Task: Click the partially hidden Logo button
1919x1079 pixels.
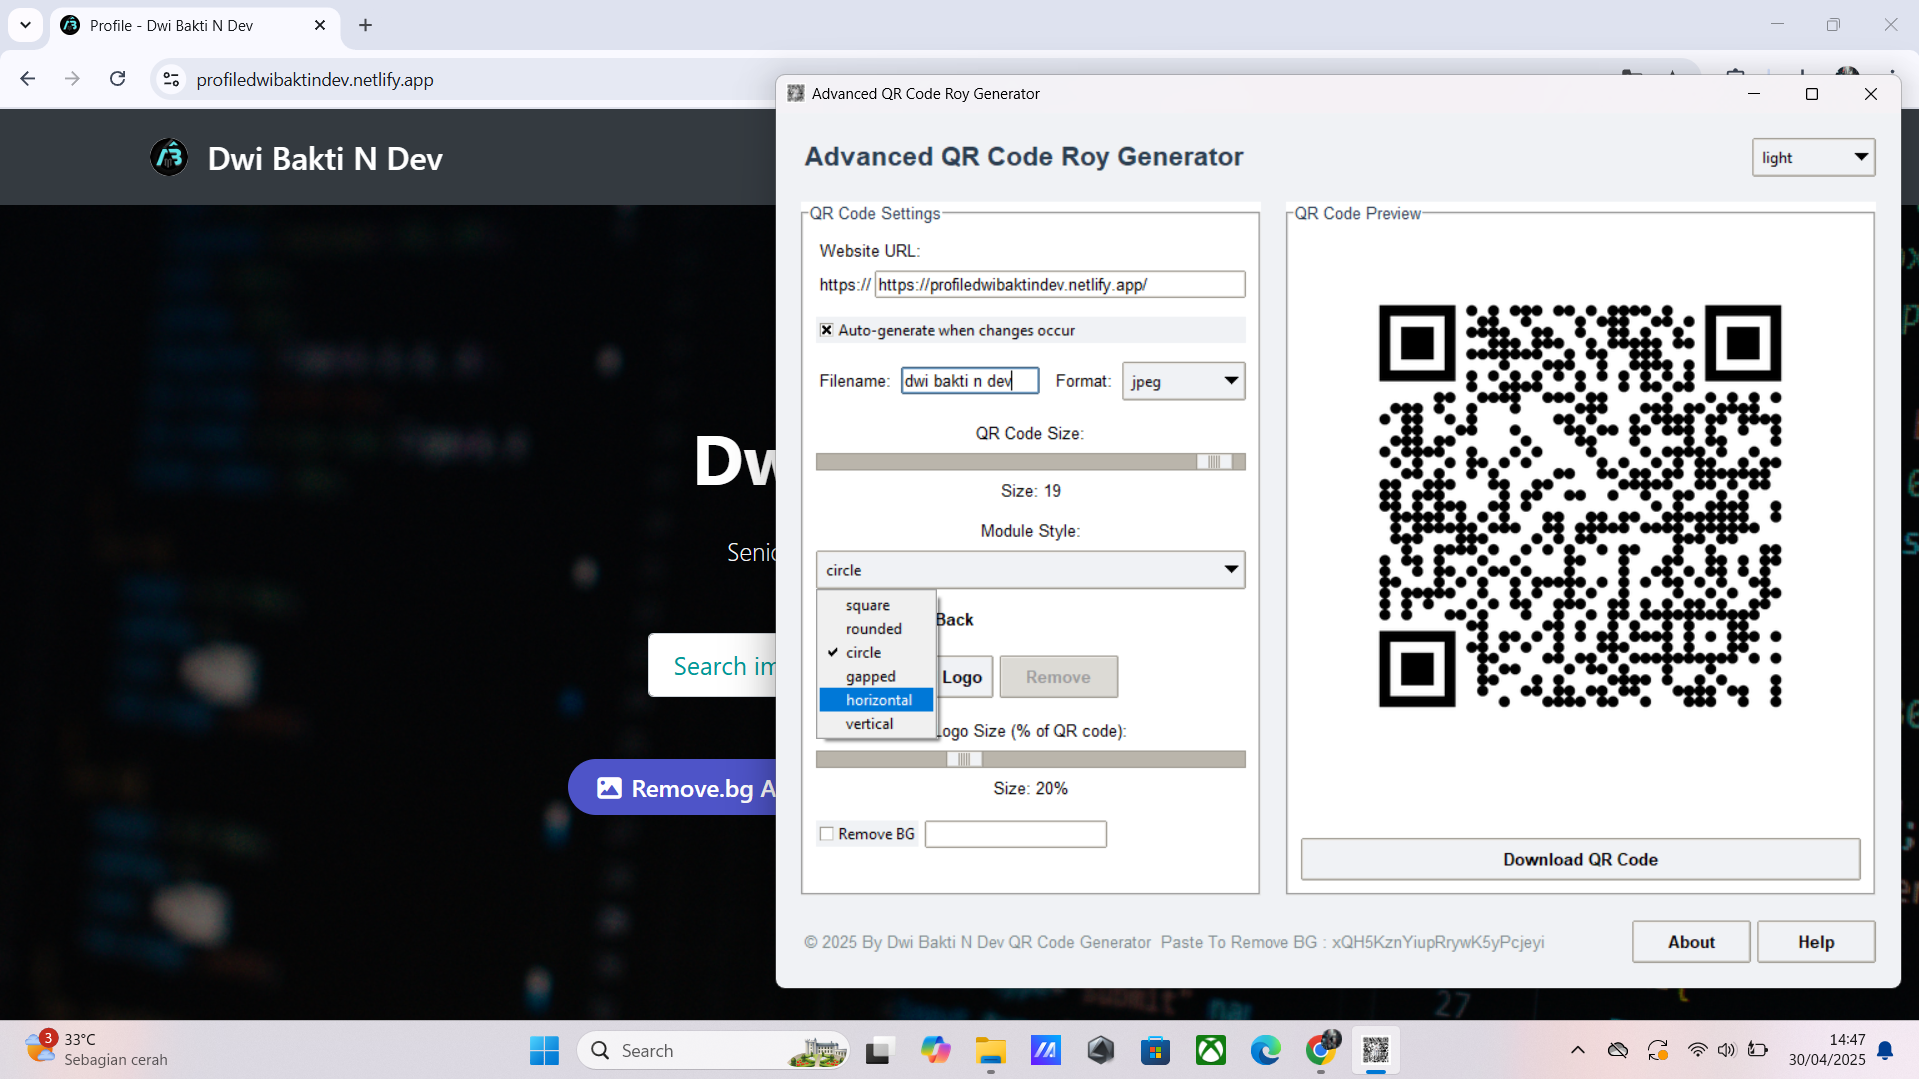Action: tap(964, 677)
